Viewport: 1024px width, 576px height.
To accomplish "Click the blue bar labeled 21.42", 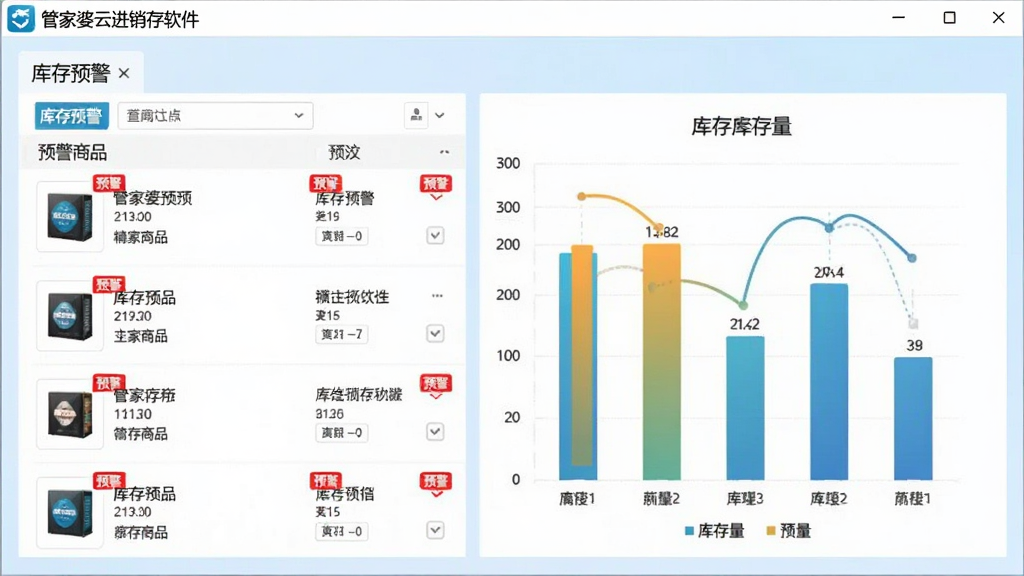I will [745, 408].
